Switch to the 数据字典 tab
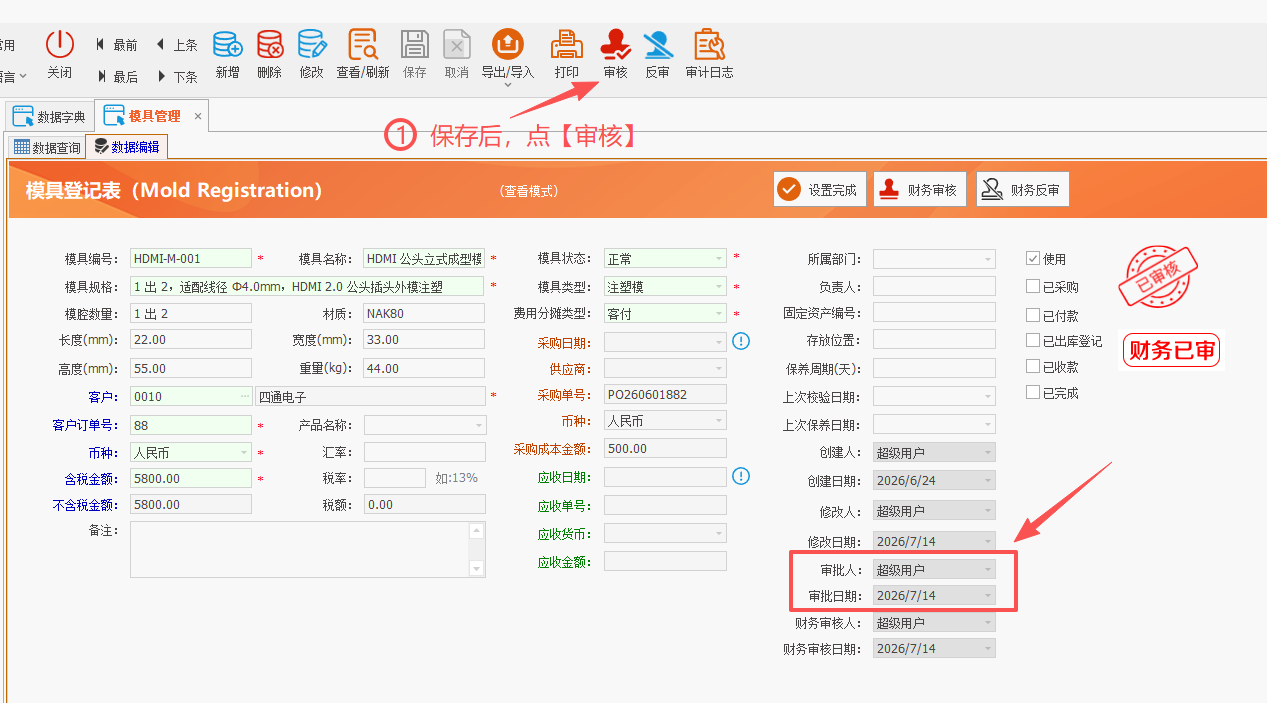The width and height of the screenshot is (1267, 703). 50,117
